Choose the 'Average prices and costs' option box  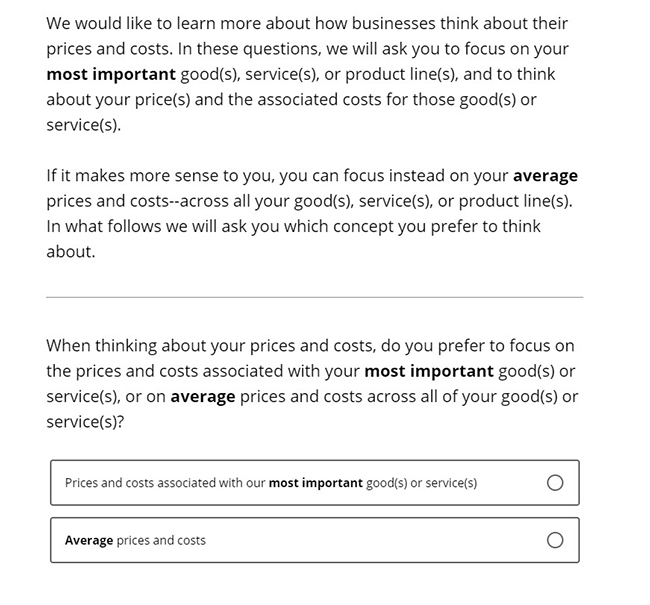[x=315, y=540]
